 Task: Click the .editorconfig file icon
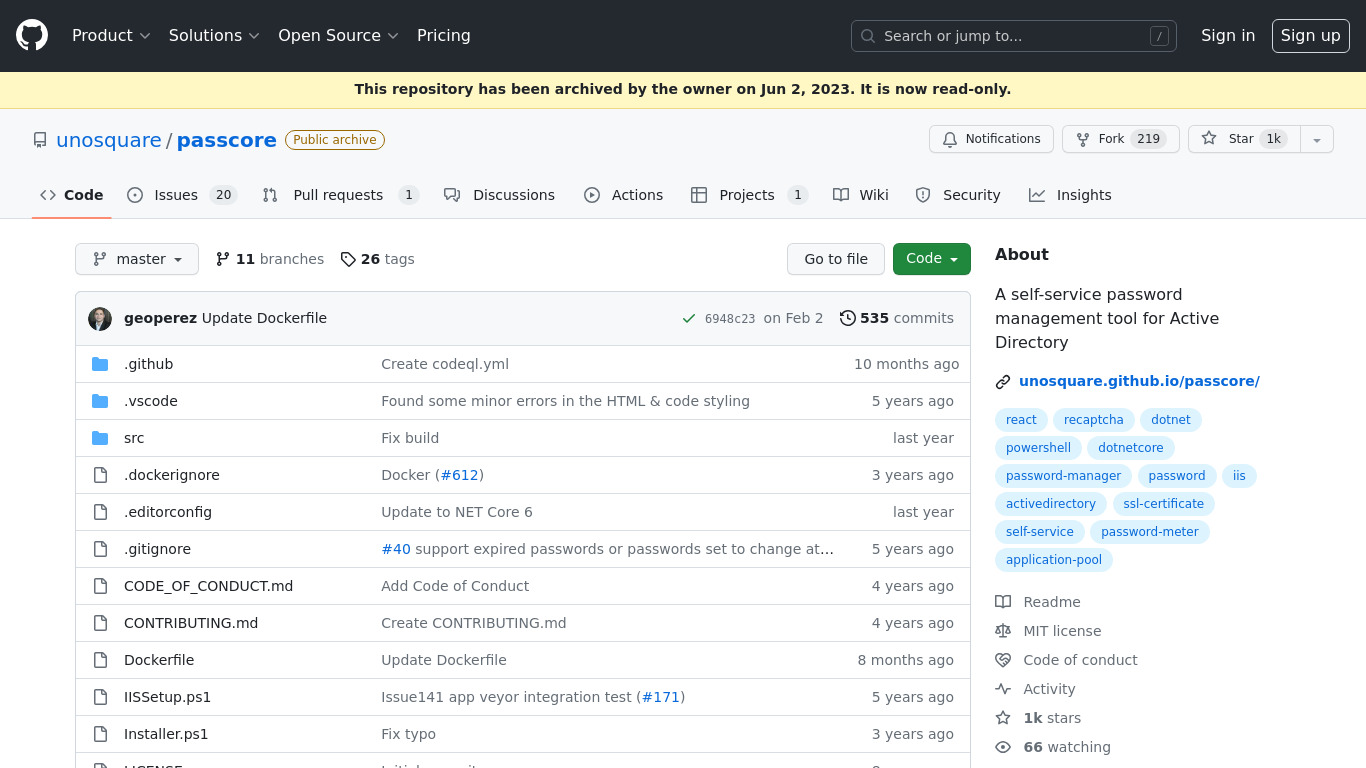[100, 512]
